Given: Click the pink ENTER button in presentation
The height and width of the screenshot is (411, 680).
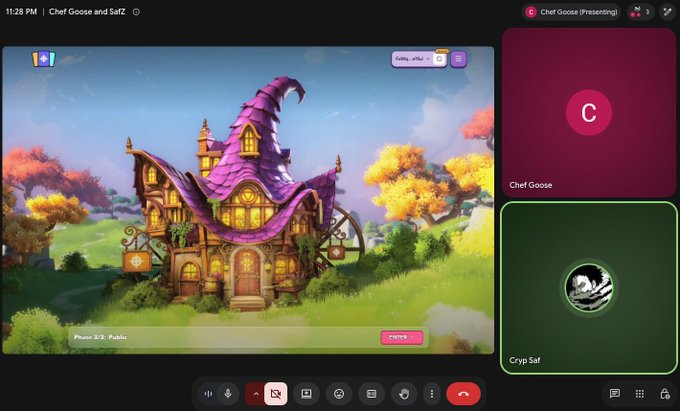Looking at the screenshot, I should (402, 337).
